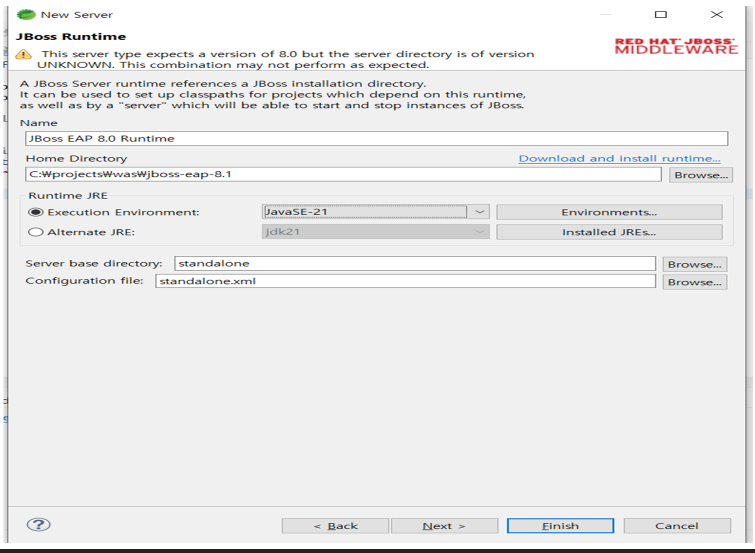Click the help question mark icon

coord(39,525)
